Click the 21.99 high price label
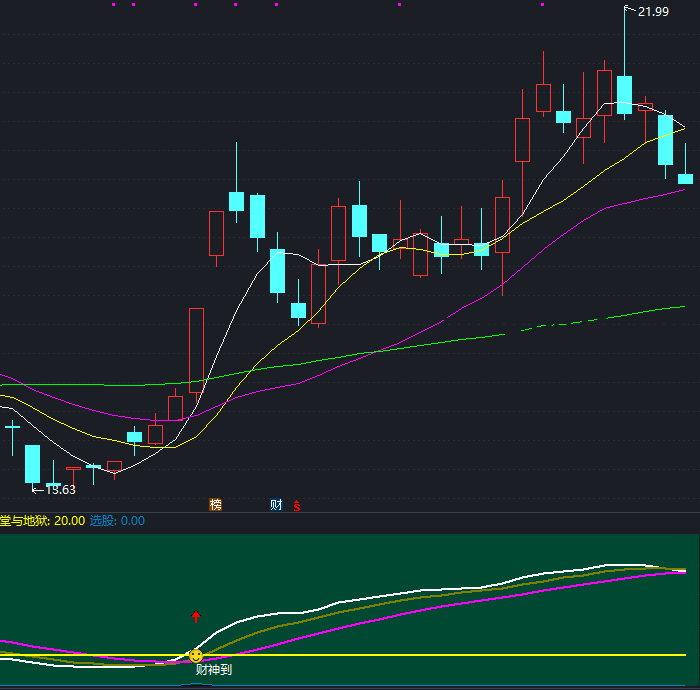Screen dimensions: 700x690 tap(653, 12)
